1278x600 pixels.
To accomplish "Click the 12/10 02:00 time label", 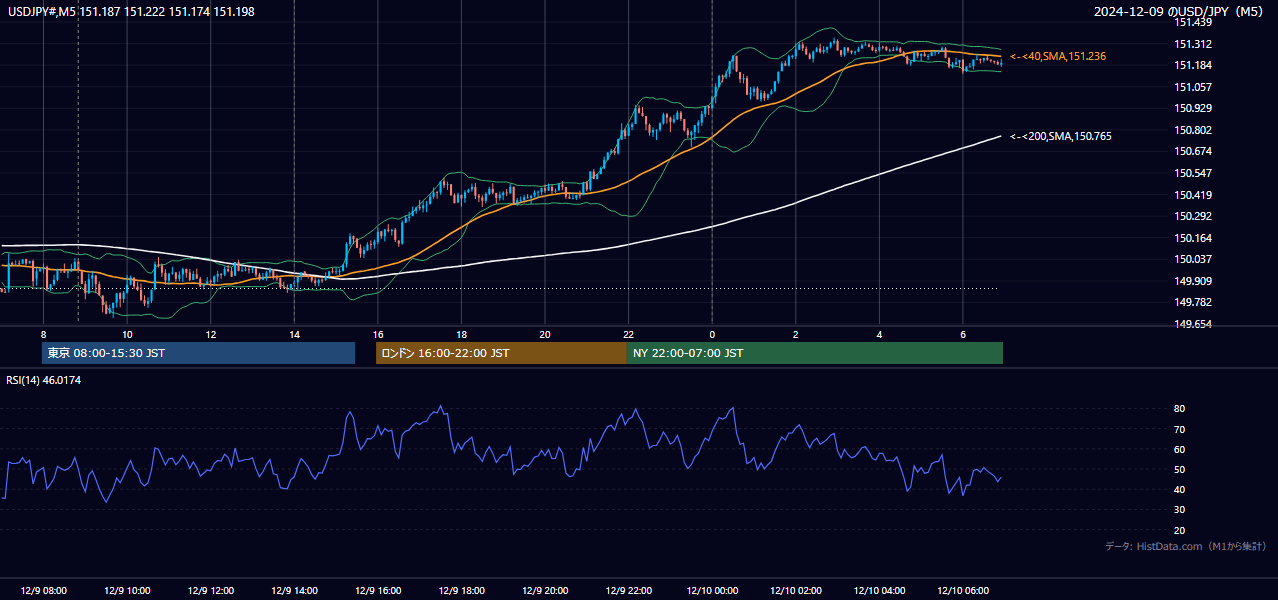I will [796, 591].
